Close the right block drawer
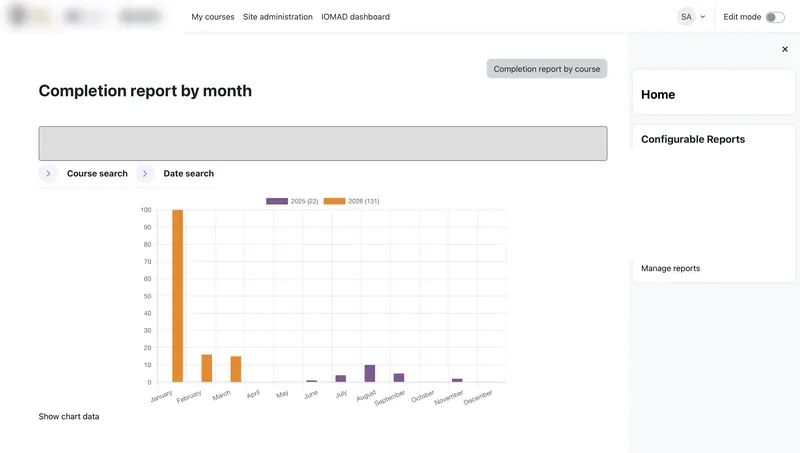 point(785,49)
